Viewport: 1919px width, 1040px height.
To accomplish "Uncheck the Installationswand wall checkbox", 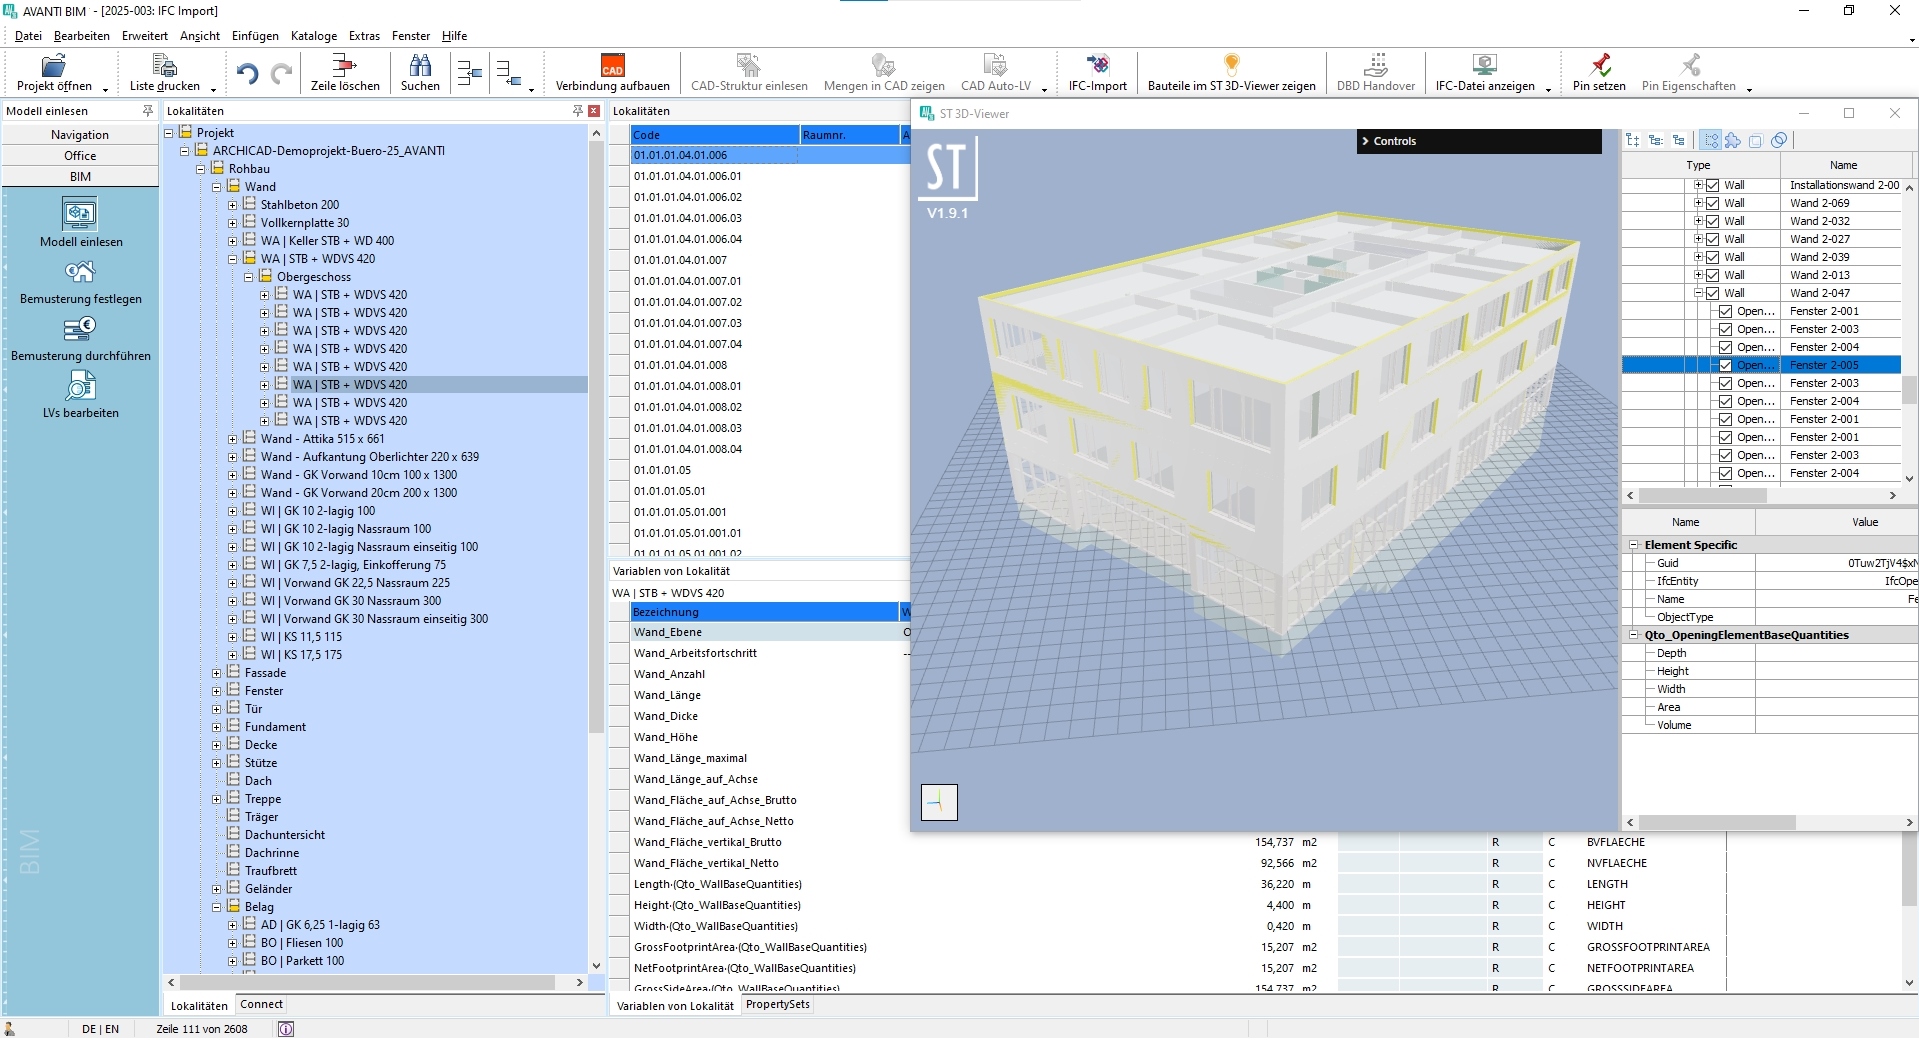I will [x=1712, y=185].
